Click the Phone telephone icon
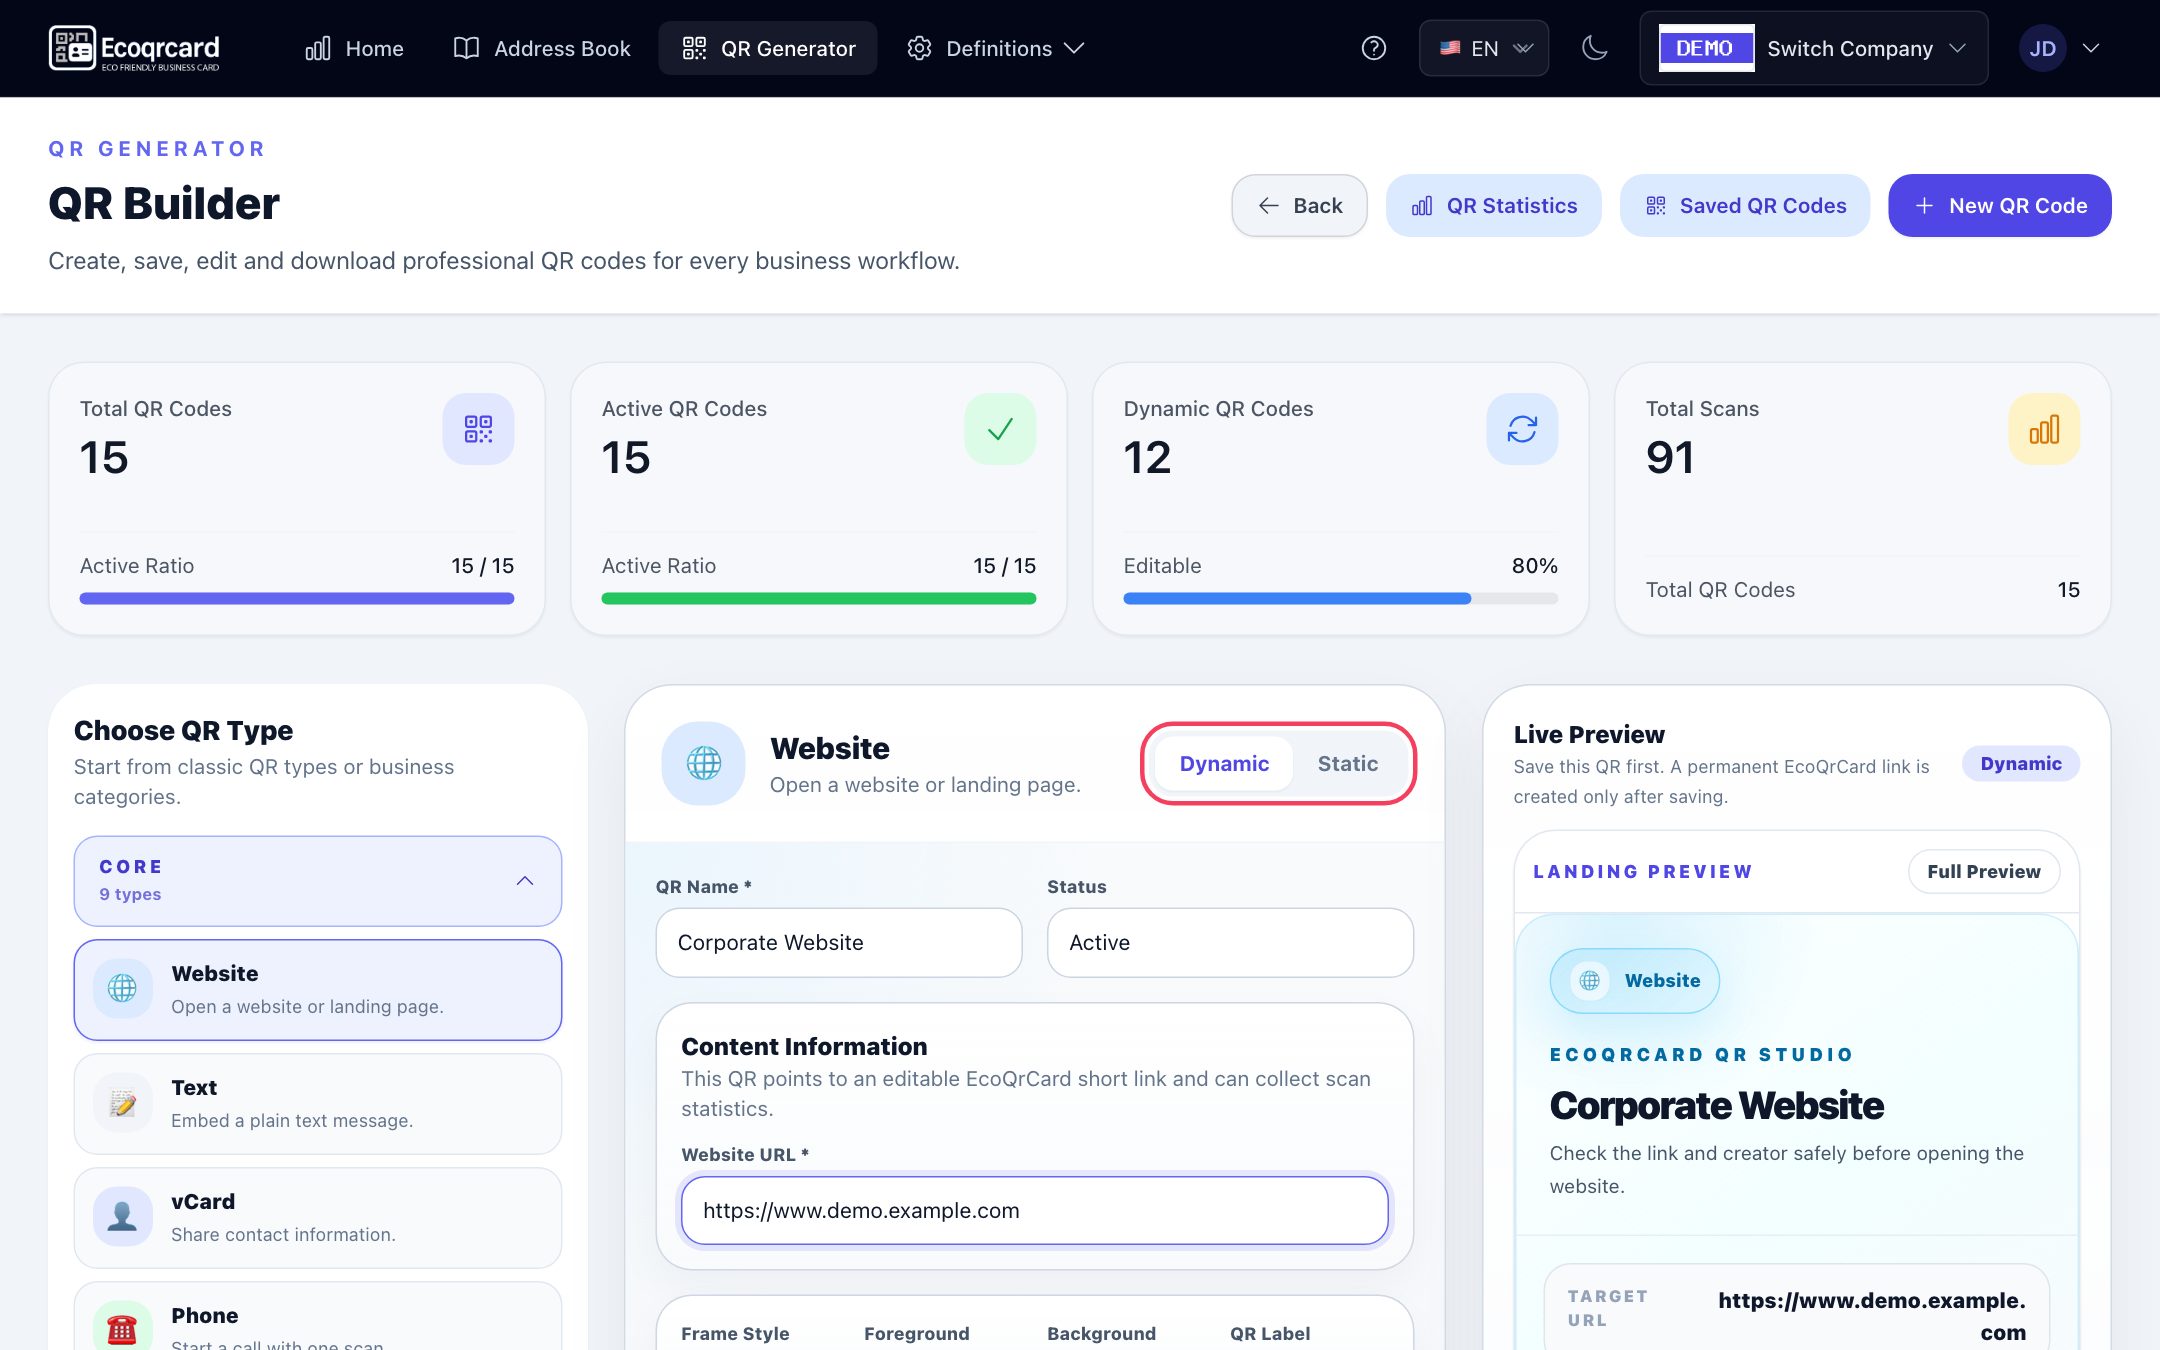 pos(123,1330)
